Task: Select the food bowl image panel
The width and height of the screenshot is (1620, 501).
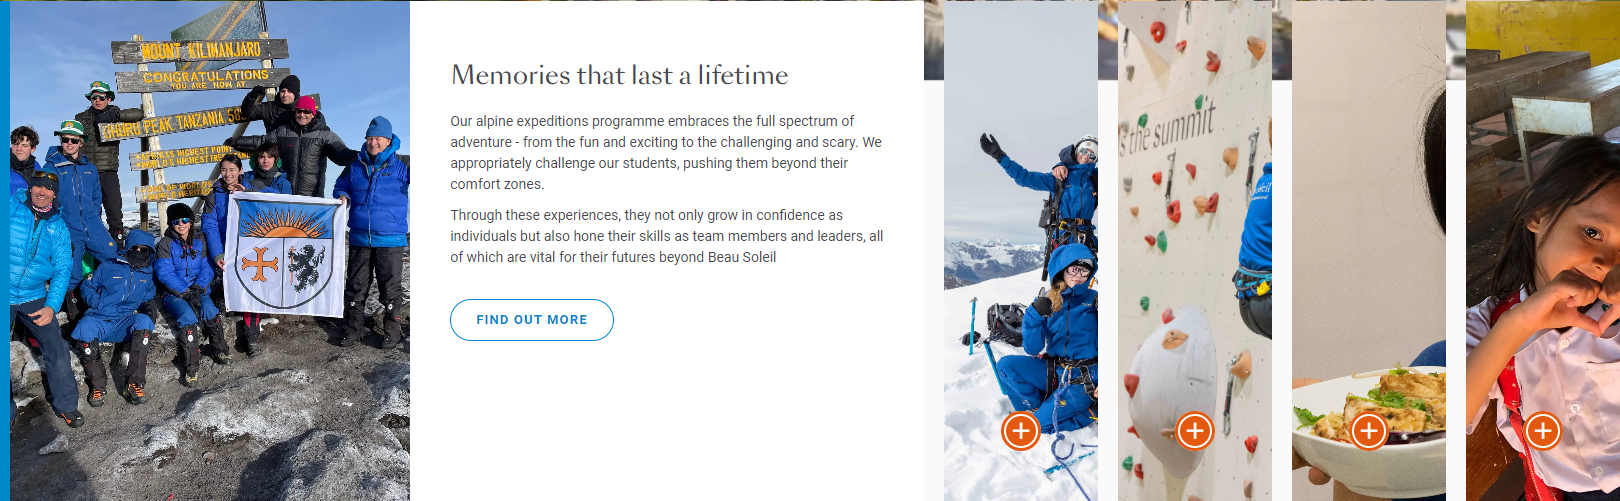Action: (1368, 250)
